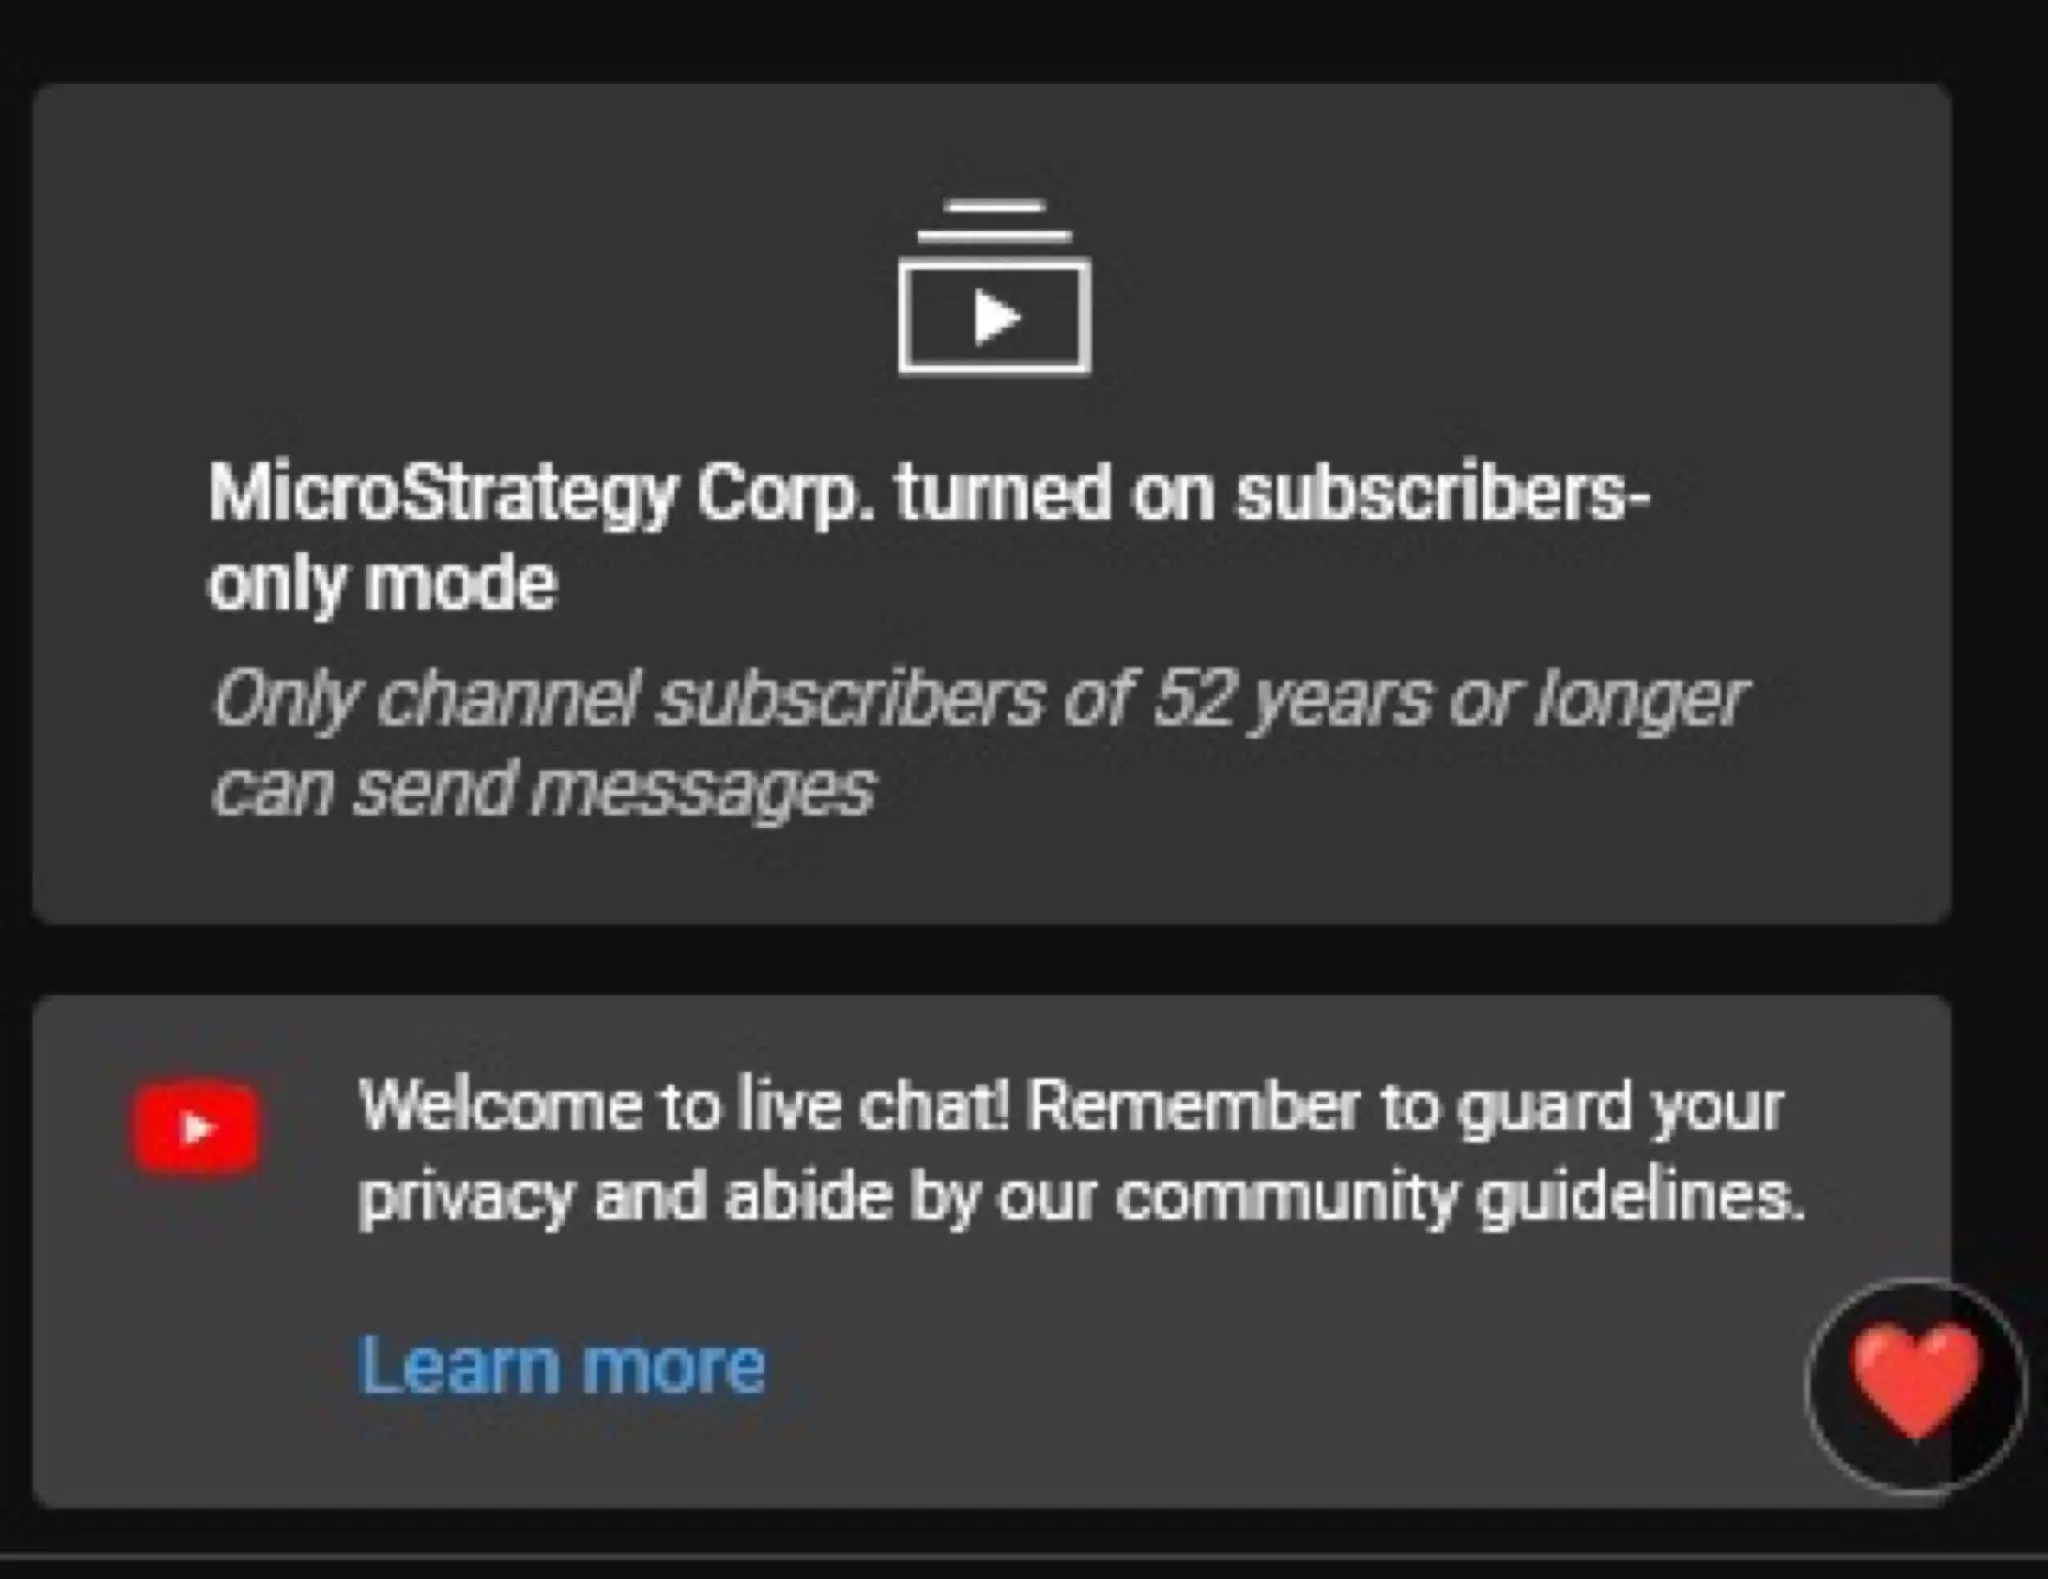
Task: Click the subscribers-only mode video stack icon
Action: coord(994,287)
